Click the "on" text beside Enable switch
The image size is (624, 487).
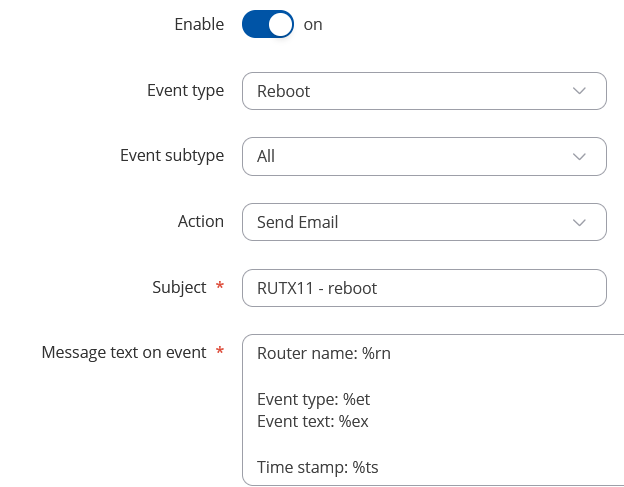313,25
